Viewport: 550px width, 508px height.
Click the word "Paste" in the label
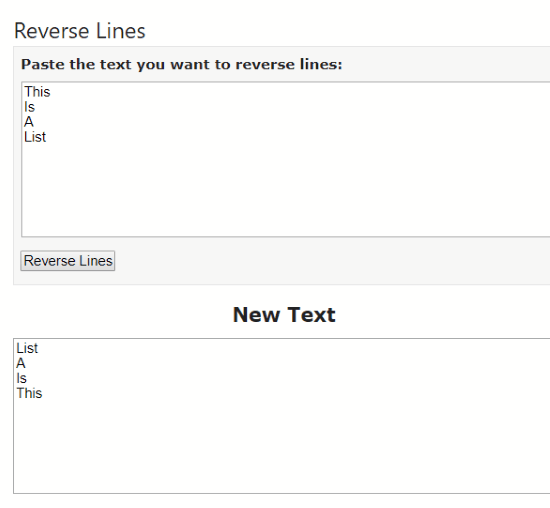tap(43, 65)
